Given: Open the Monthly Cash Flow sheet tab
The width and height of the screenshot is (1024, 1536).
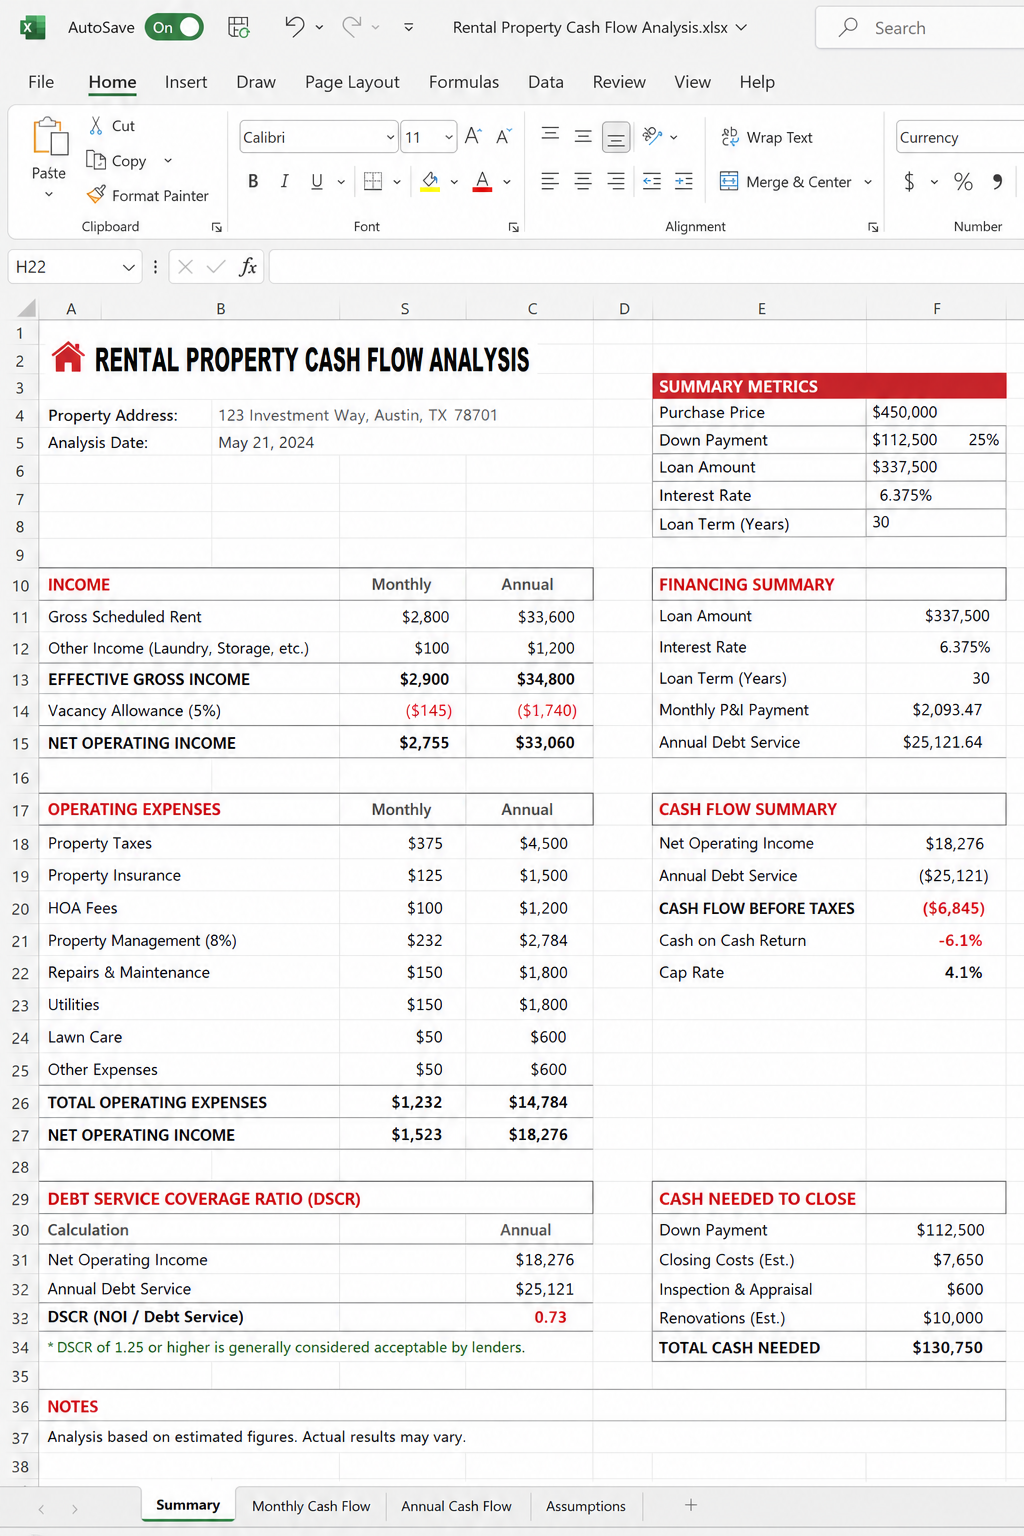Looking at the screenshot, I should click(311, 1506).
